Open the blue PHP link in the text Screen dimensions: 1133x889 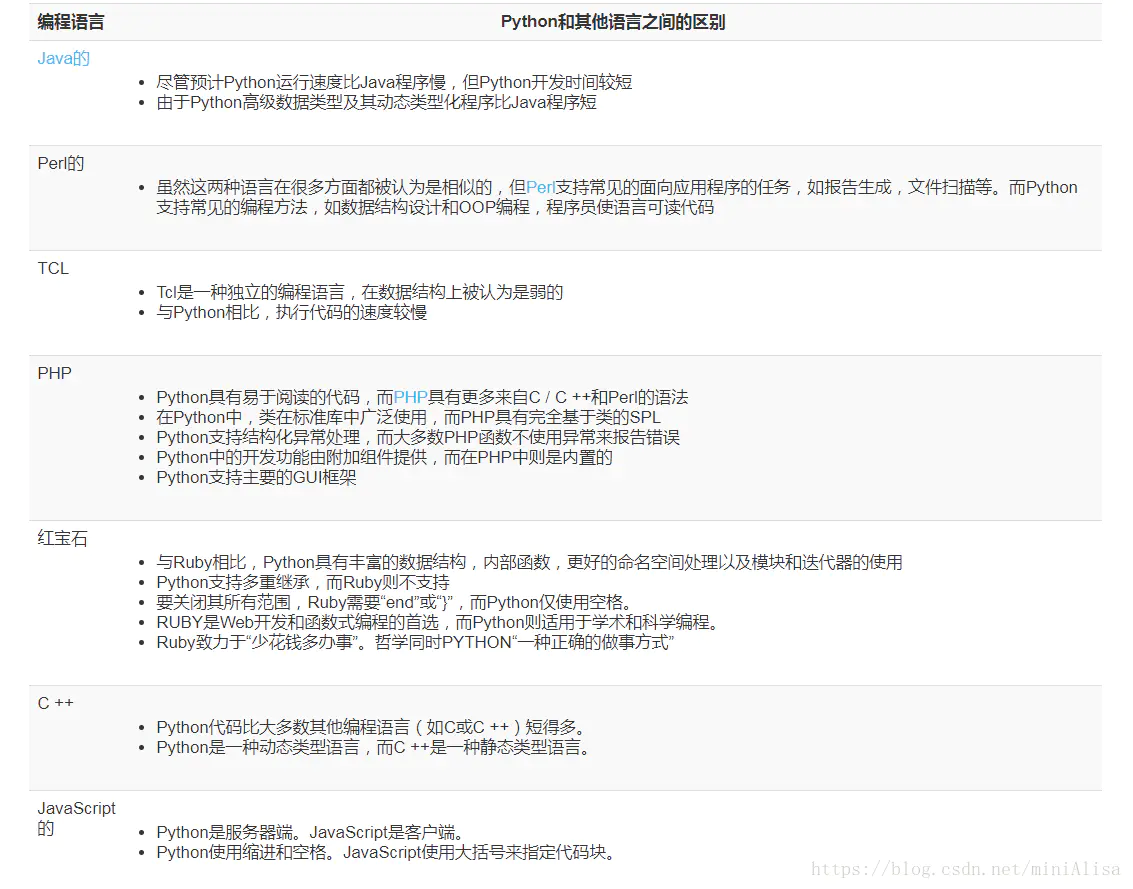point(410,397)
